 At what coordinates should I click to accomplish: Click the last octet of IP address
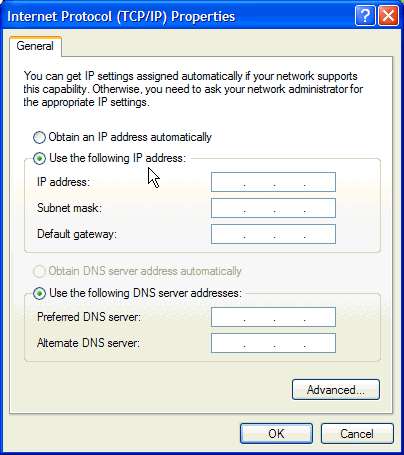point(319,182)
